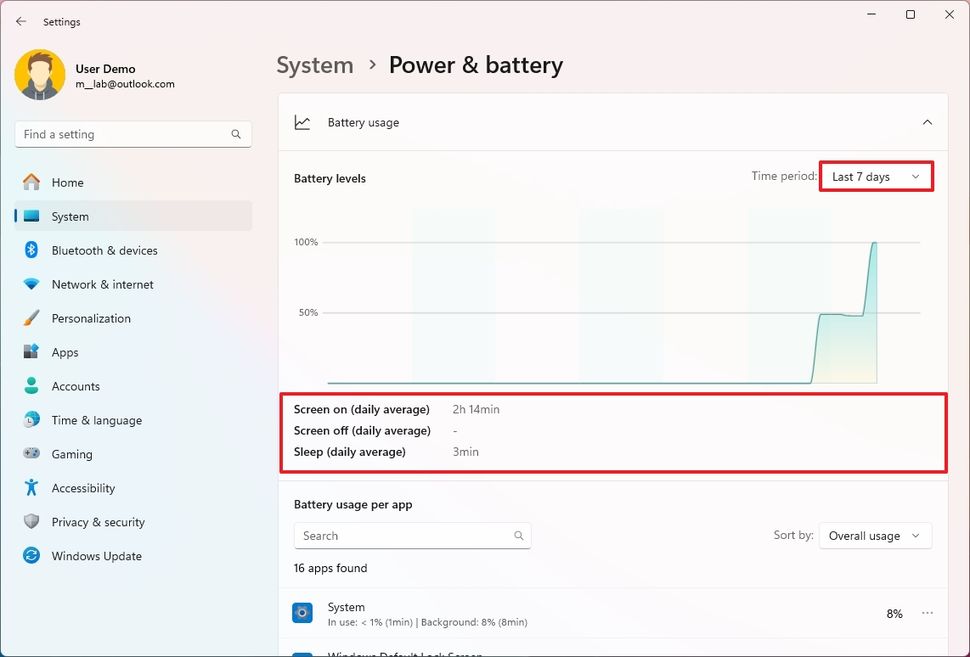
Task: Select Home in the navigation sidebar
Action: (x=30, y=182)
